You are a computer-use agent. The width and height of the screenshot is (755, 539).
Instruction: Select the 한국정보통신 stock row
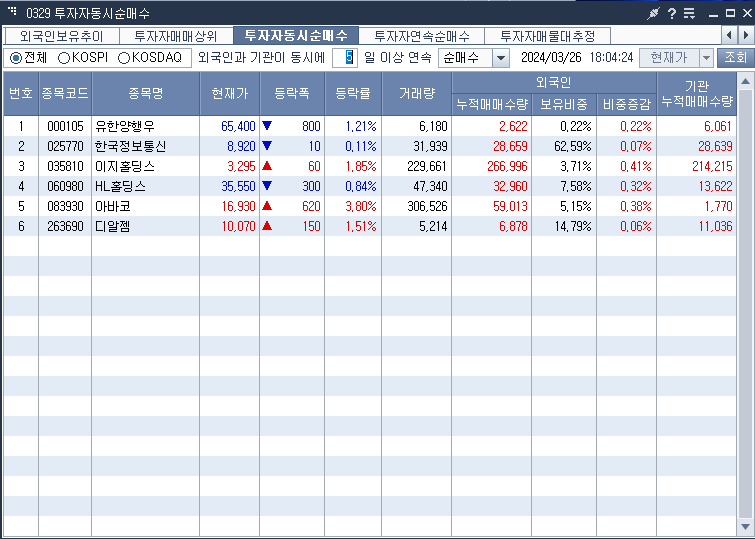point(370,146)
